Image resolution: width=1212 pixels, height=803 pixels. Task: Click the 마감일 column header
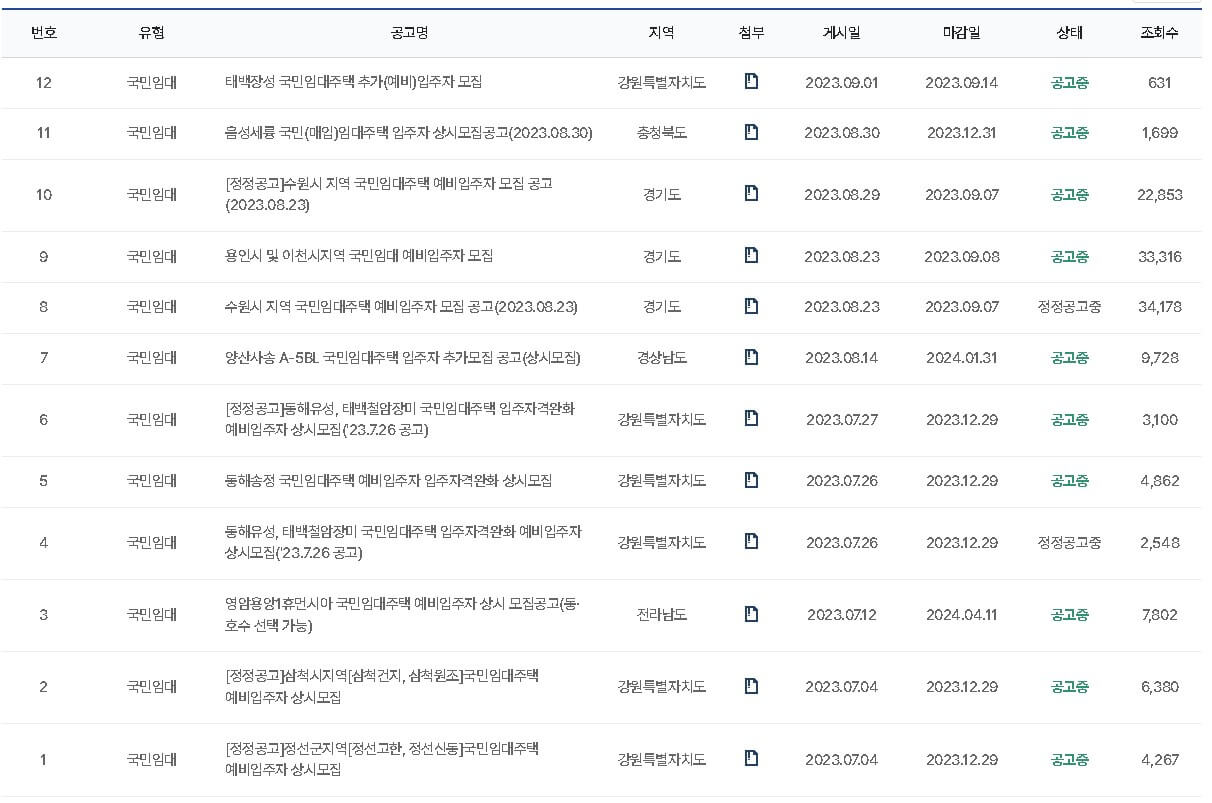(964, 32)
